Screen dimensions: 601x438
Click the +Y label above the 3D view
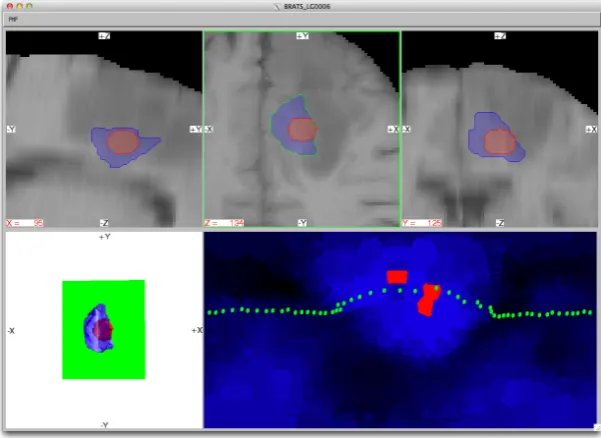[104, 237]
